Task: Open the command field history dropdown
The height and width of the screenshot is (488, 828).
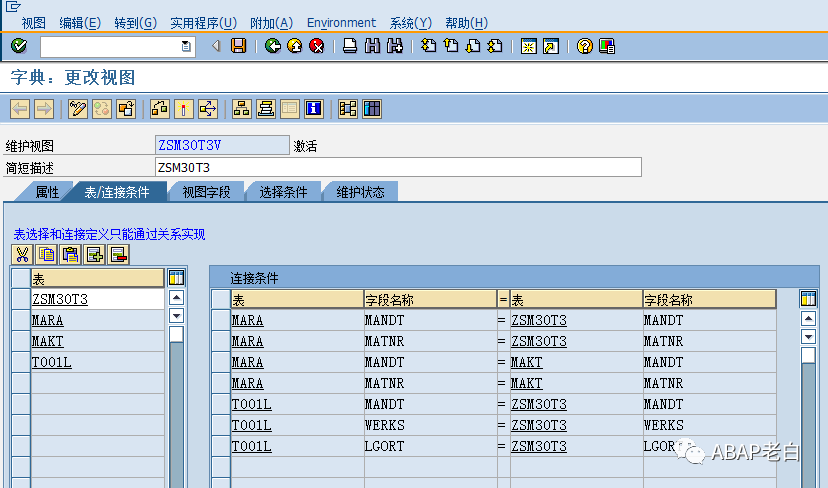Action: (x=186, y=46)
